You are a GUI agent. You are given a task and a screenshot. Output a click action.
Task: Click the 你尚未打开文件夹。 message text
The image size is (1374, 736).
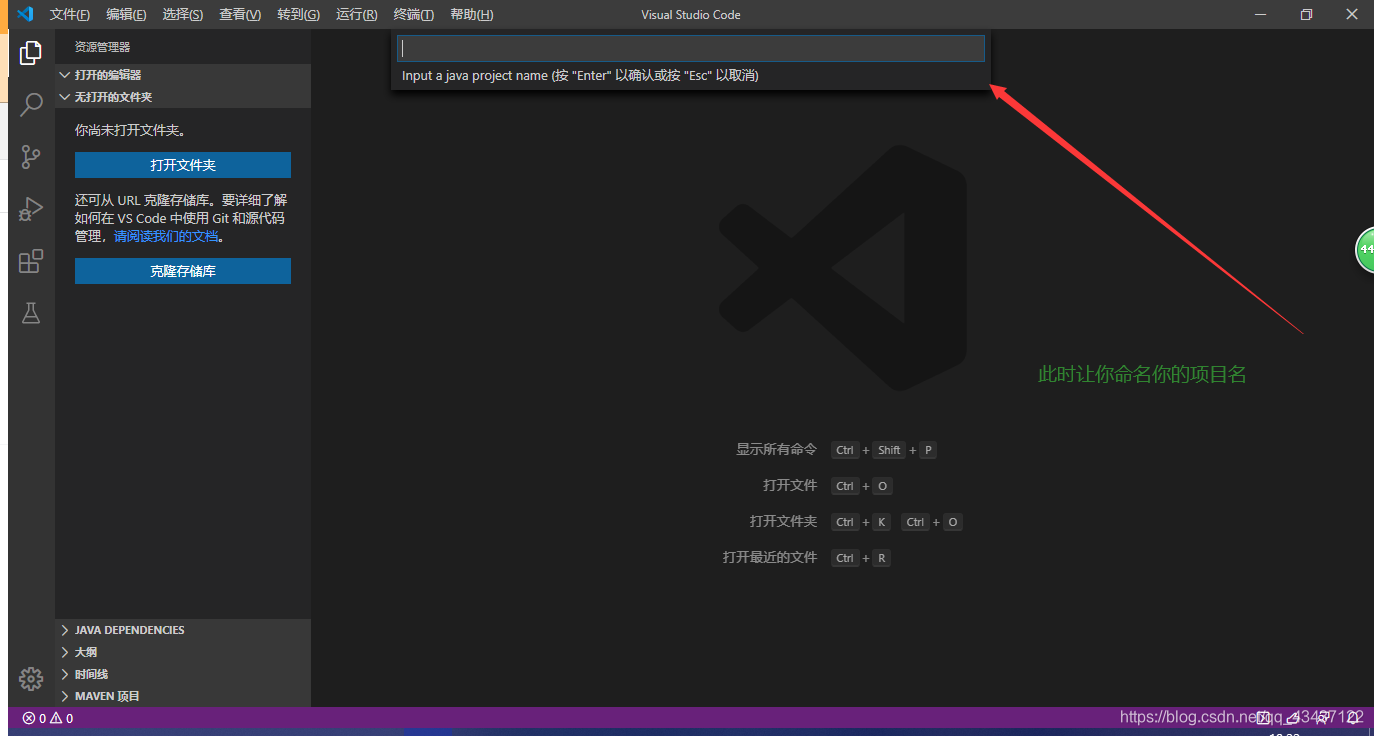[x=130, y=130]
